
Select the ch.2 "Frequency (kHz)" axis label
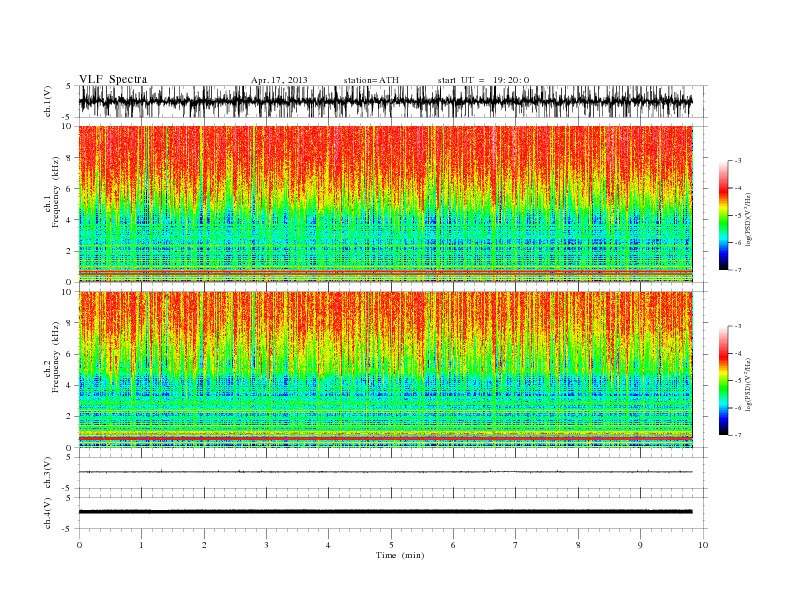tap(55, 356)
